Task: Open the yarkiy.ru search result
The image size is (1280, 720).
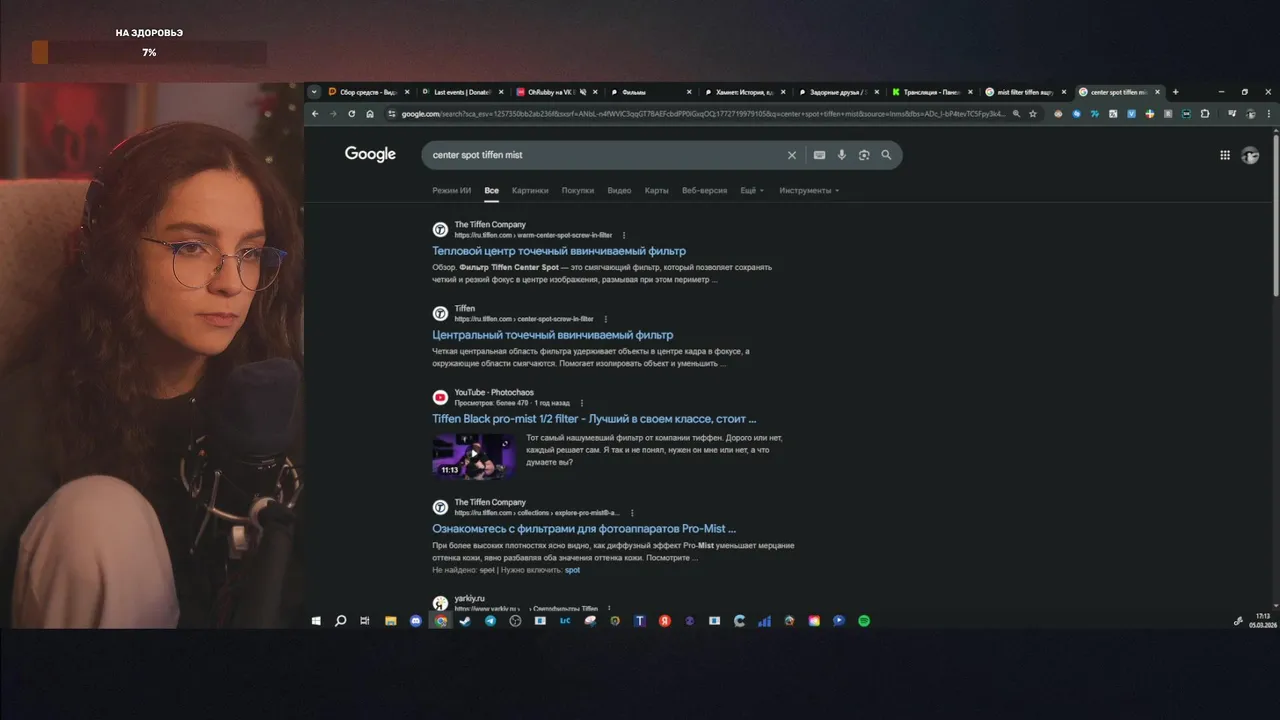Action: [x=469, y=598]
